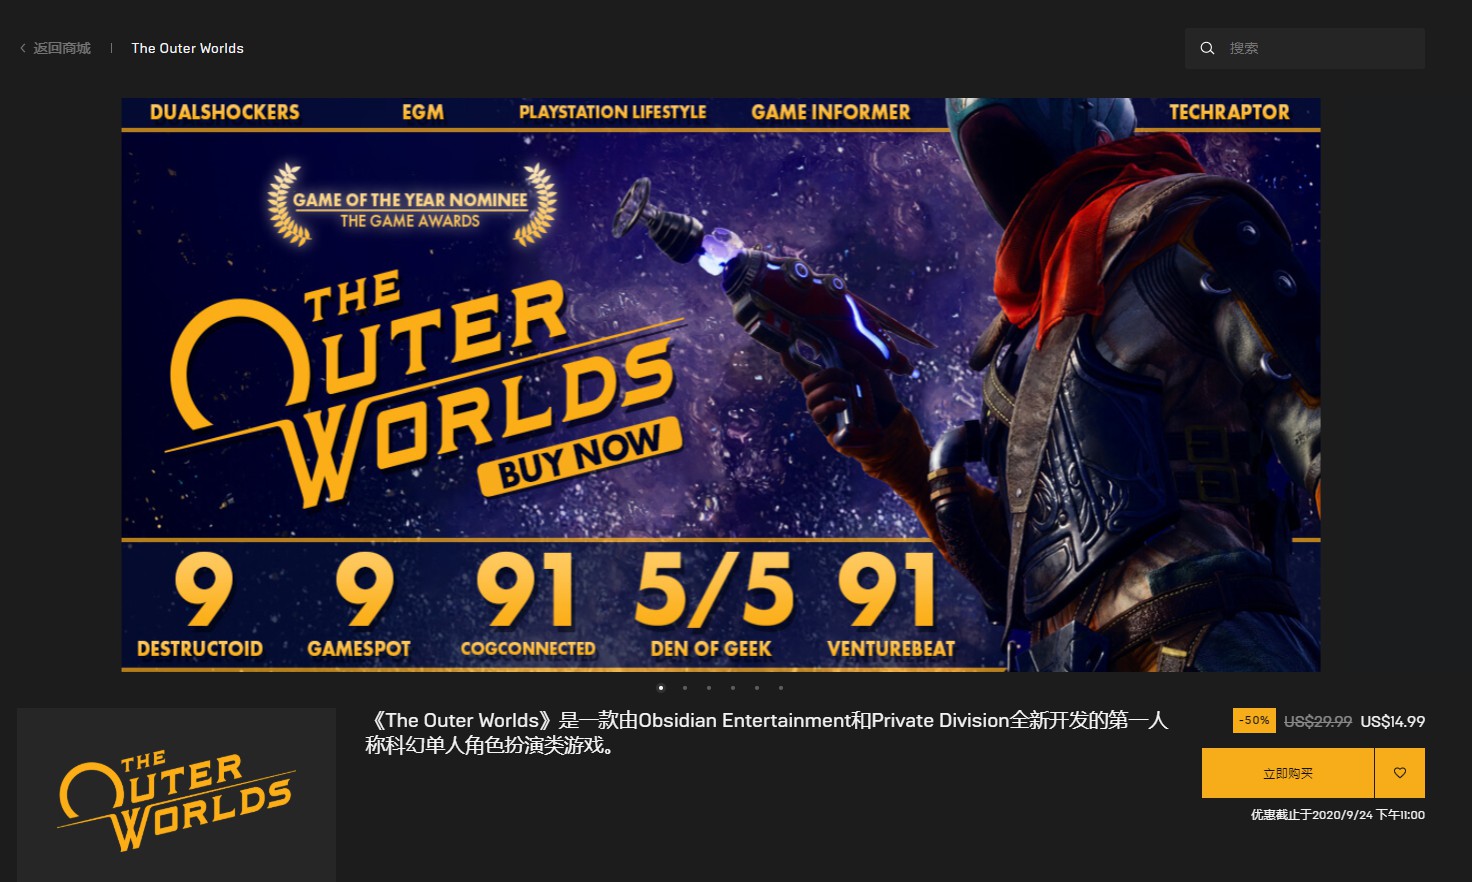Go back via the 返回商城 link
The height and width of the screenshot is (882, 1472).
[x=62, y=48]
